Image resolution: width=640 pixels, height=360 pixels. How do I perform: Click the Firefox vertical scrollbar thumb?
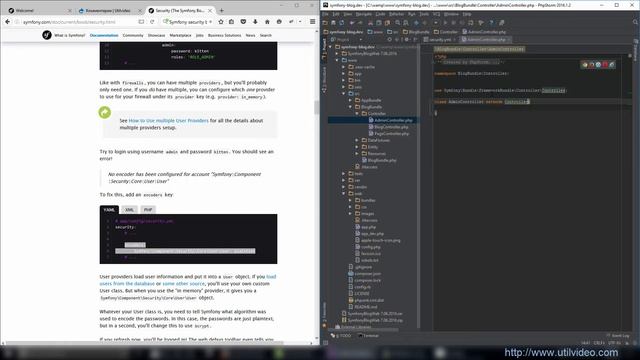tap(316, 108)
